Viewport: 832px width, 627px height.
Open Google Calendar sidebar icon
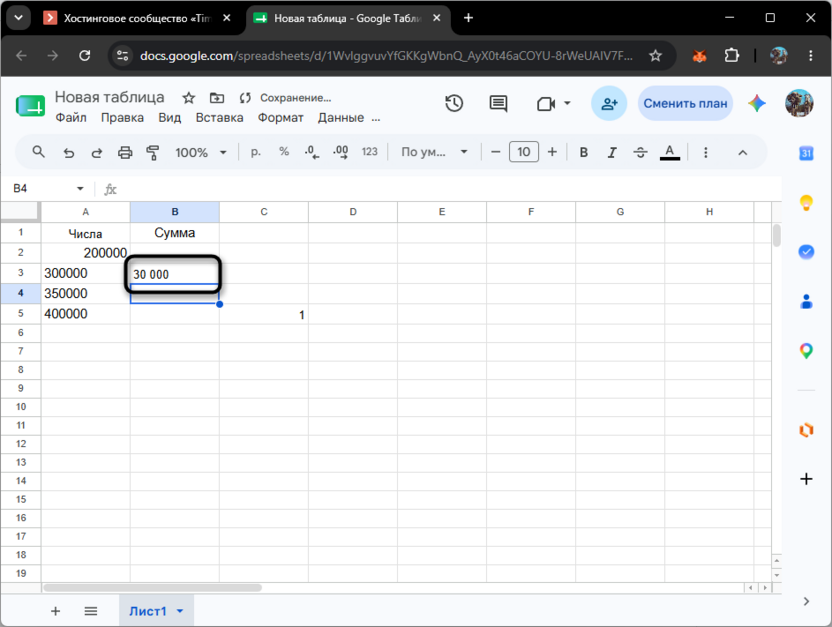[x=806, y=153]
